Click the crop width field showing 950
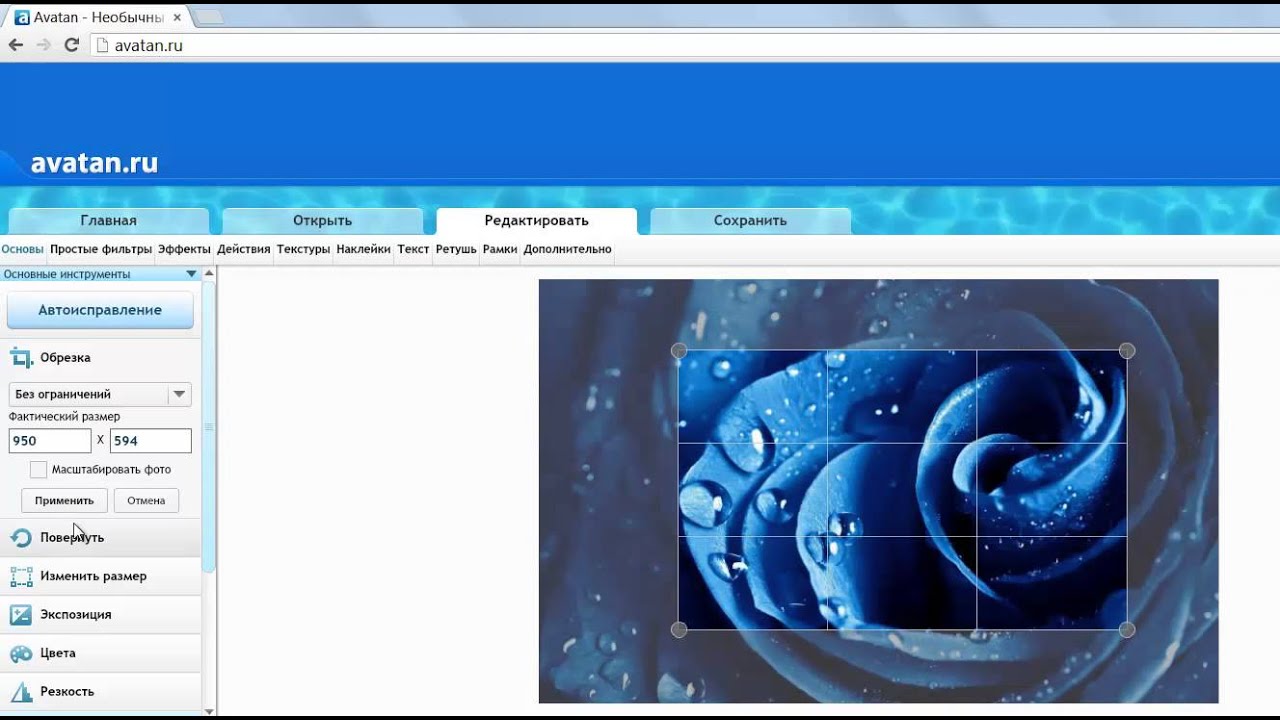This screenshot has width=1280, height=720. [x=50, y=441]
